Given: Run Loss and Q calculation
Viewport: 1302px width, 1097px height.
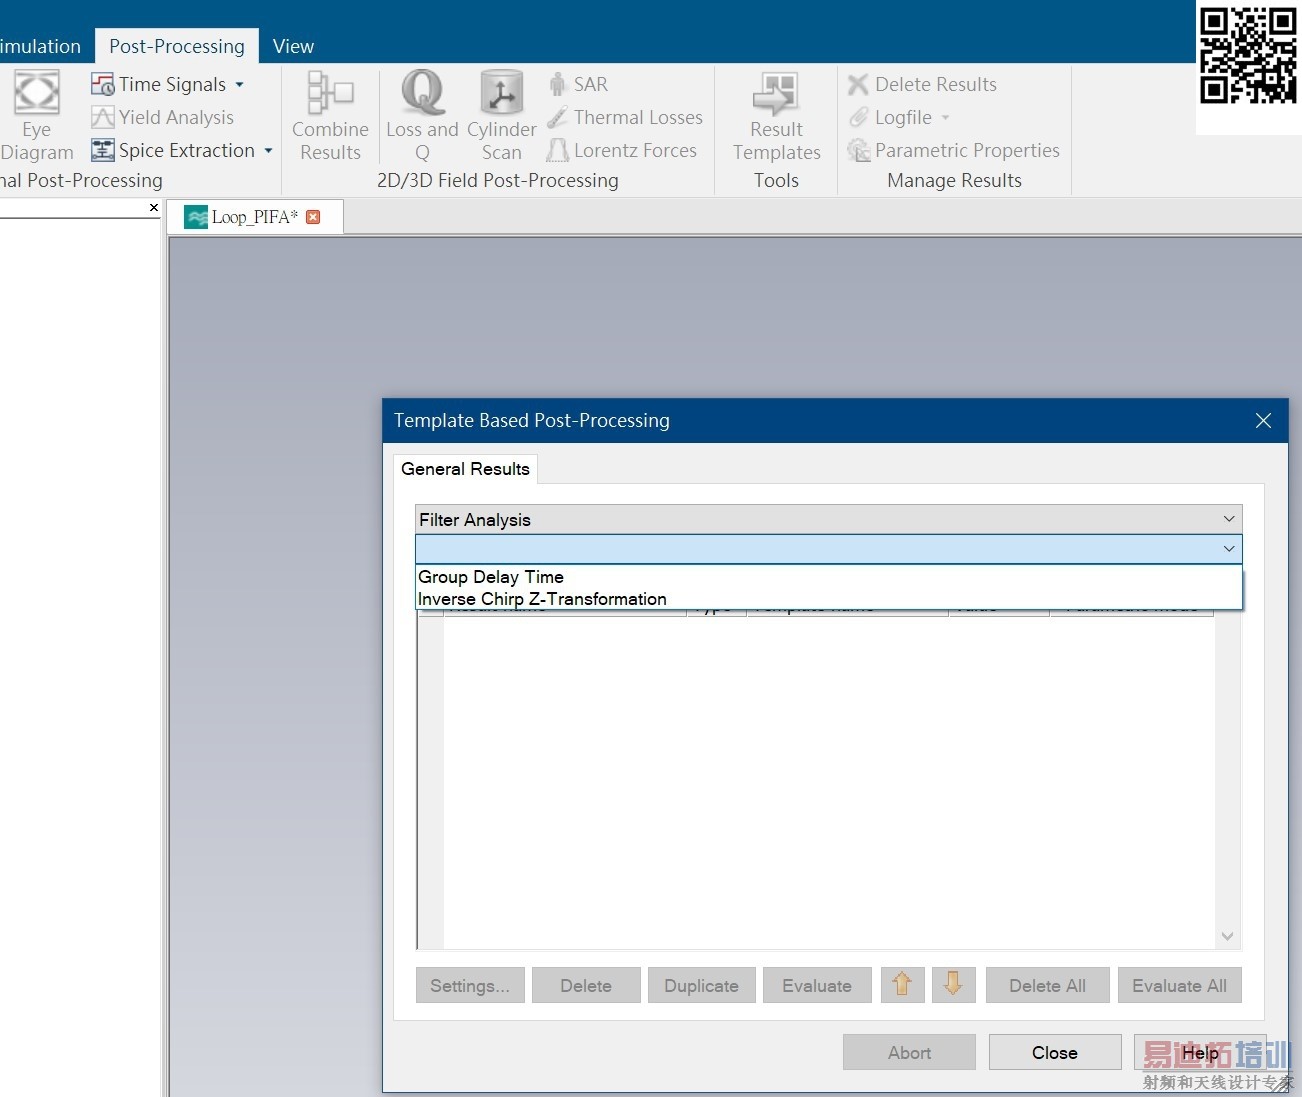Looking at the screenshot, I should [x=422, y=116].
